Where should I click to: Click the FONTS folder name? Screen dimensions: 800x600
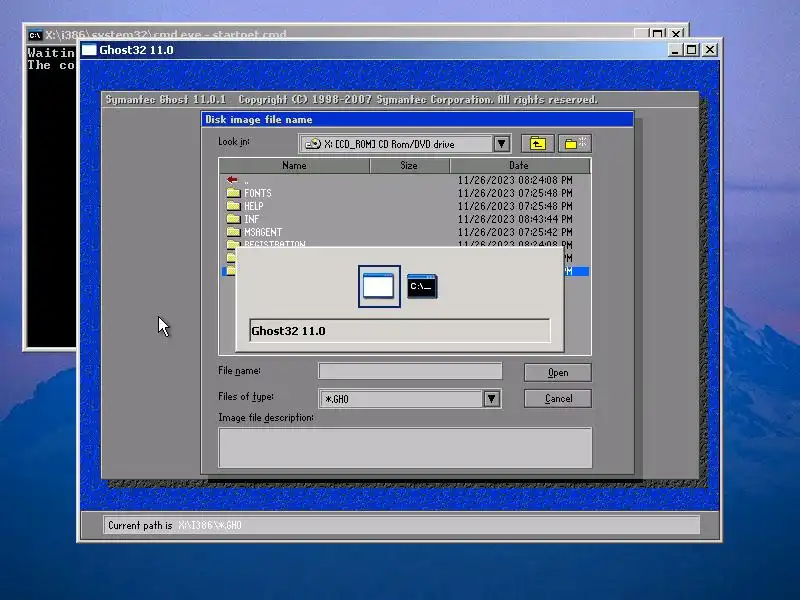258,193
